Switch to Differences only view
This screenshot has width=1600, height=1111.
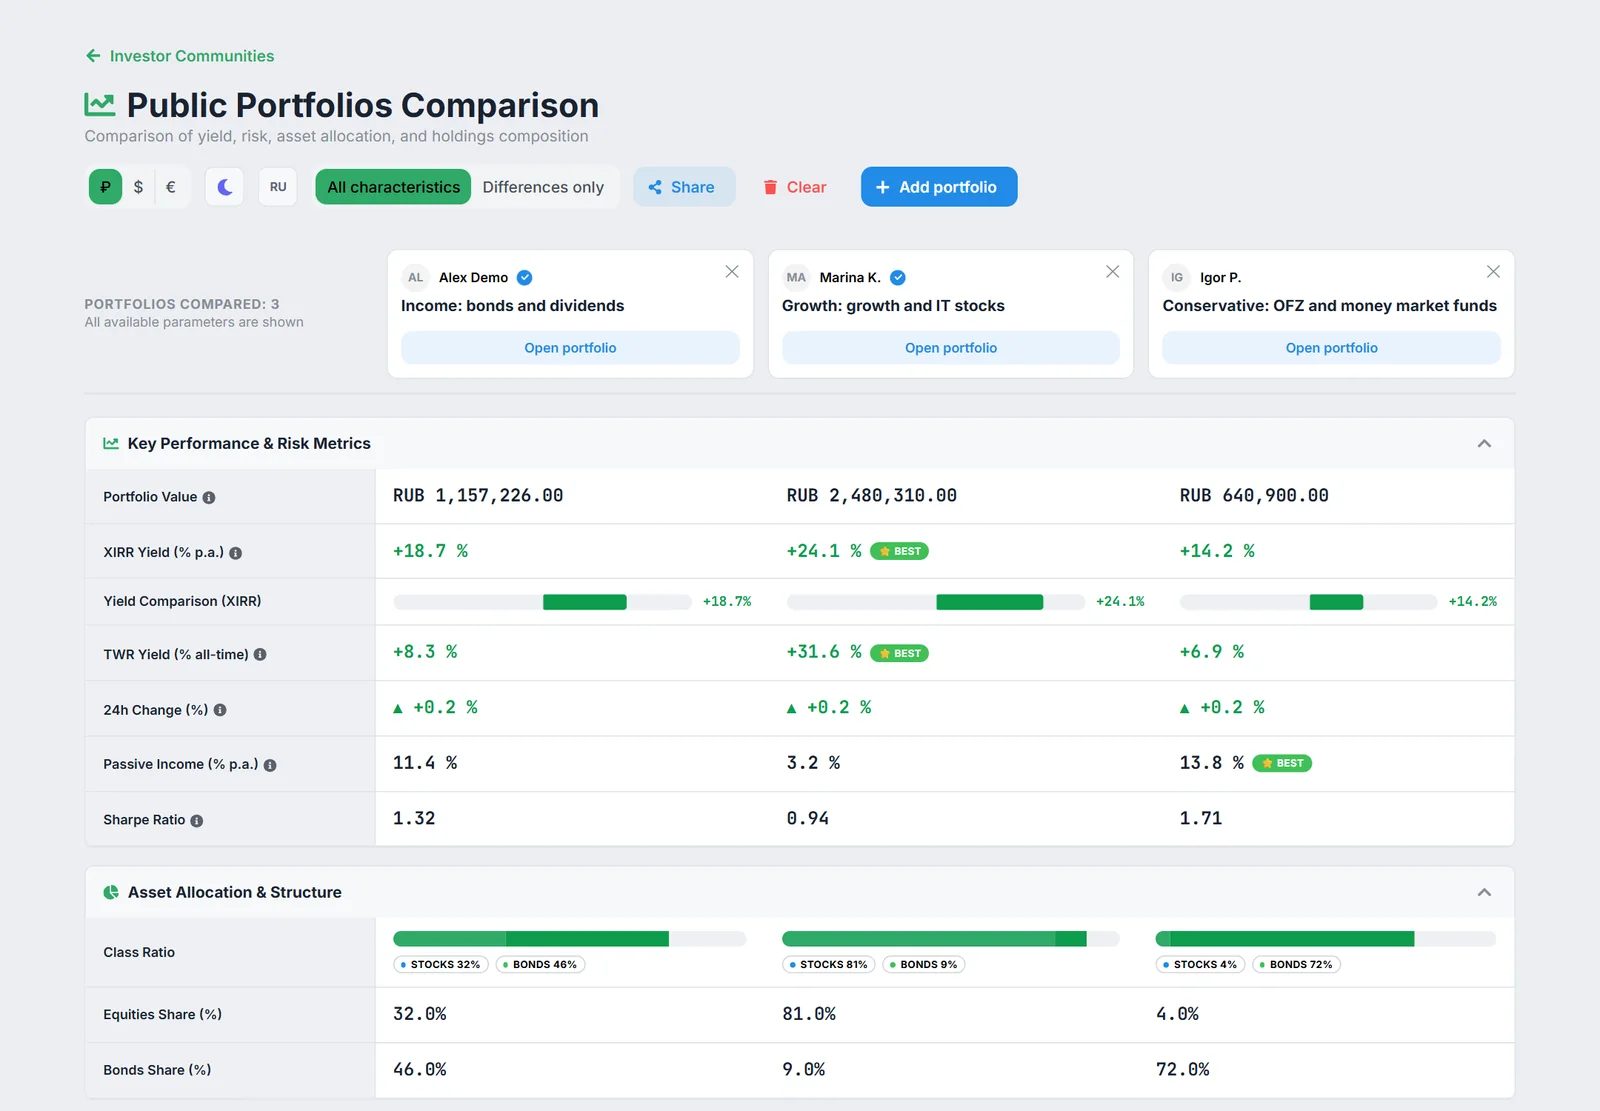pos(543,187)
